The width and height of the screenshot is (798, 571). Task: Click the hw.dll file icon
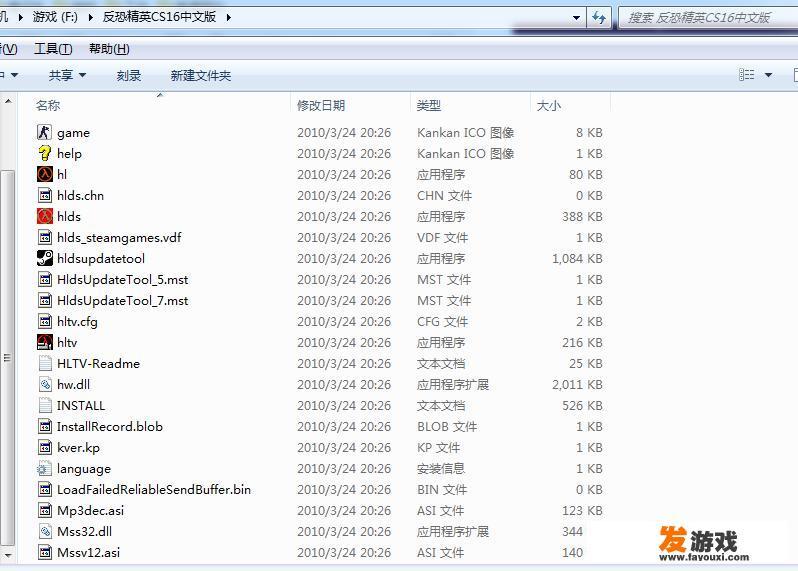tap(45, 384)
